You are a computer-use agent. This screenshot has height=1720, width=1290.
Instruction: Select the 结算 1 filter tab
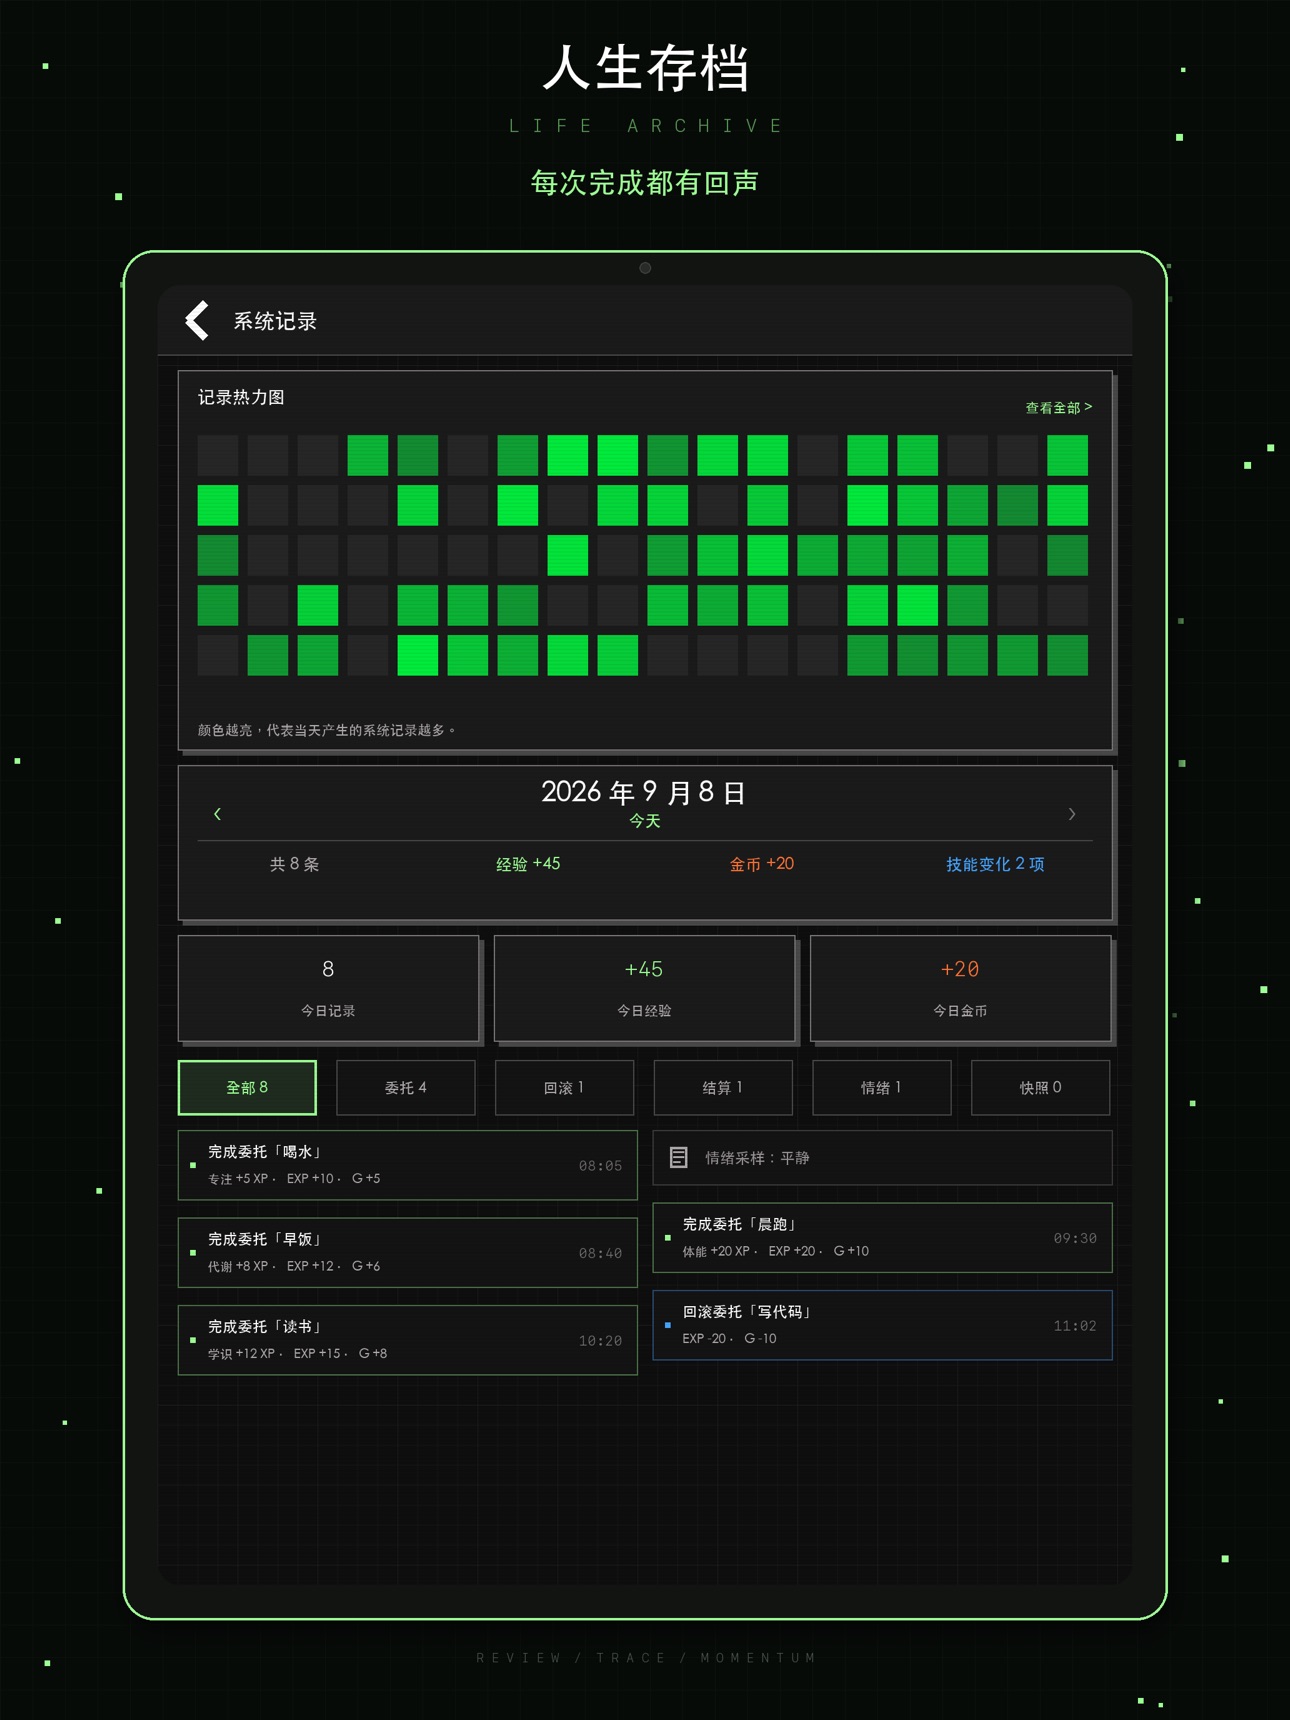723,1087
